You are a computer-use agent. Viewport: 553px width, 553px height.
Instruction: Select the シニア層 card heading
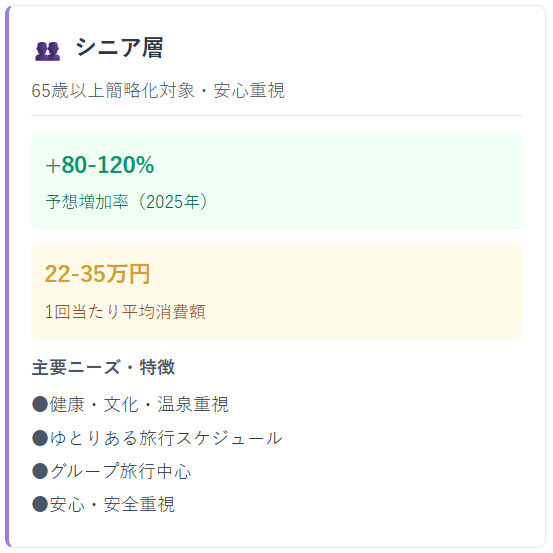point(120,47)
